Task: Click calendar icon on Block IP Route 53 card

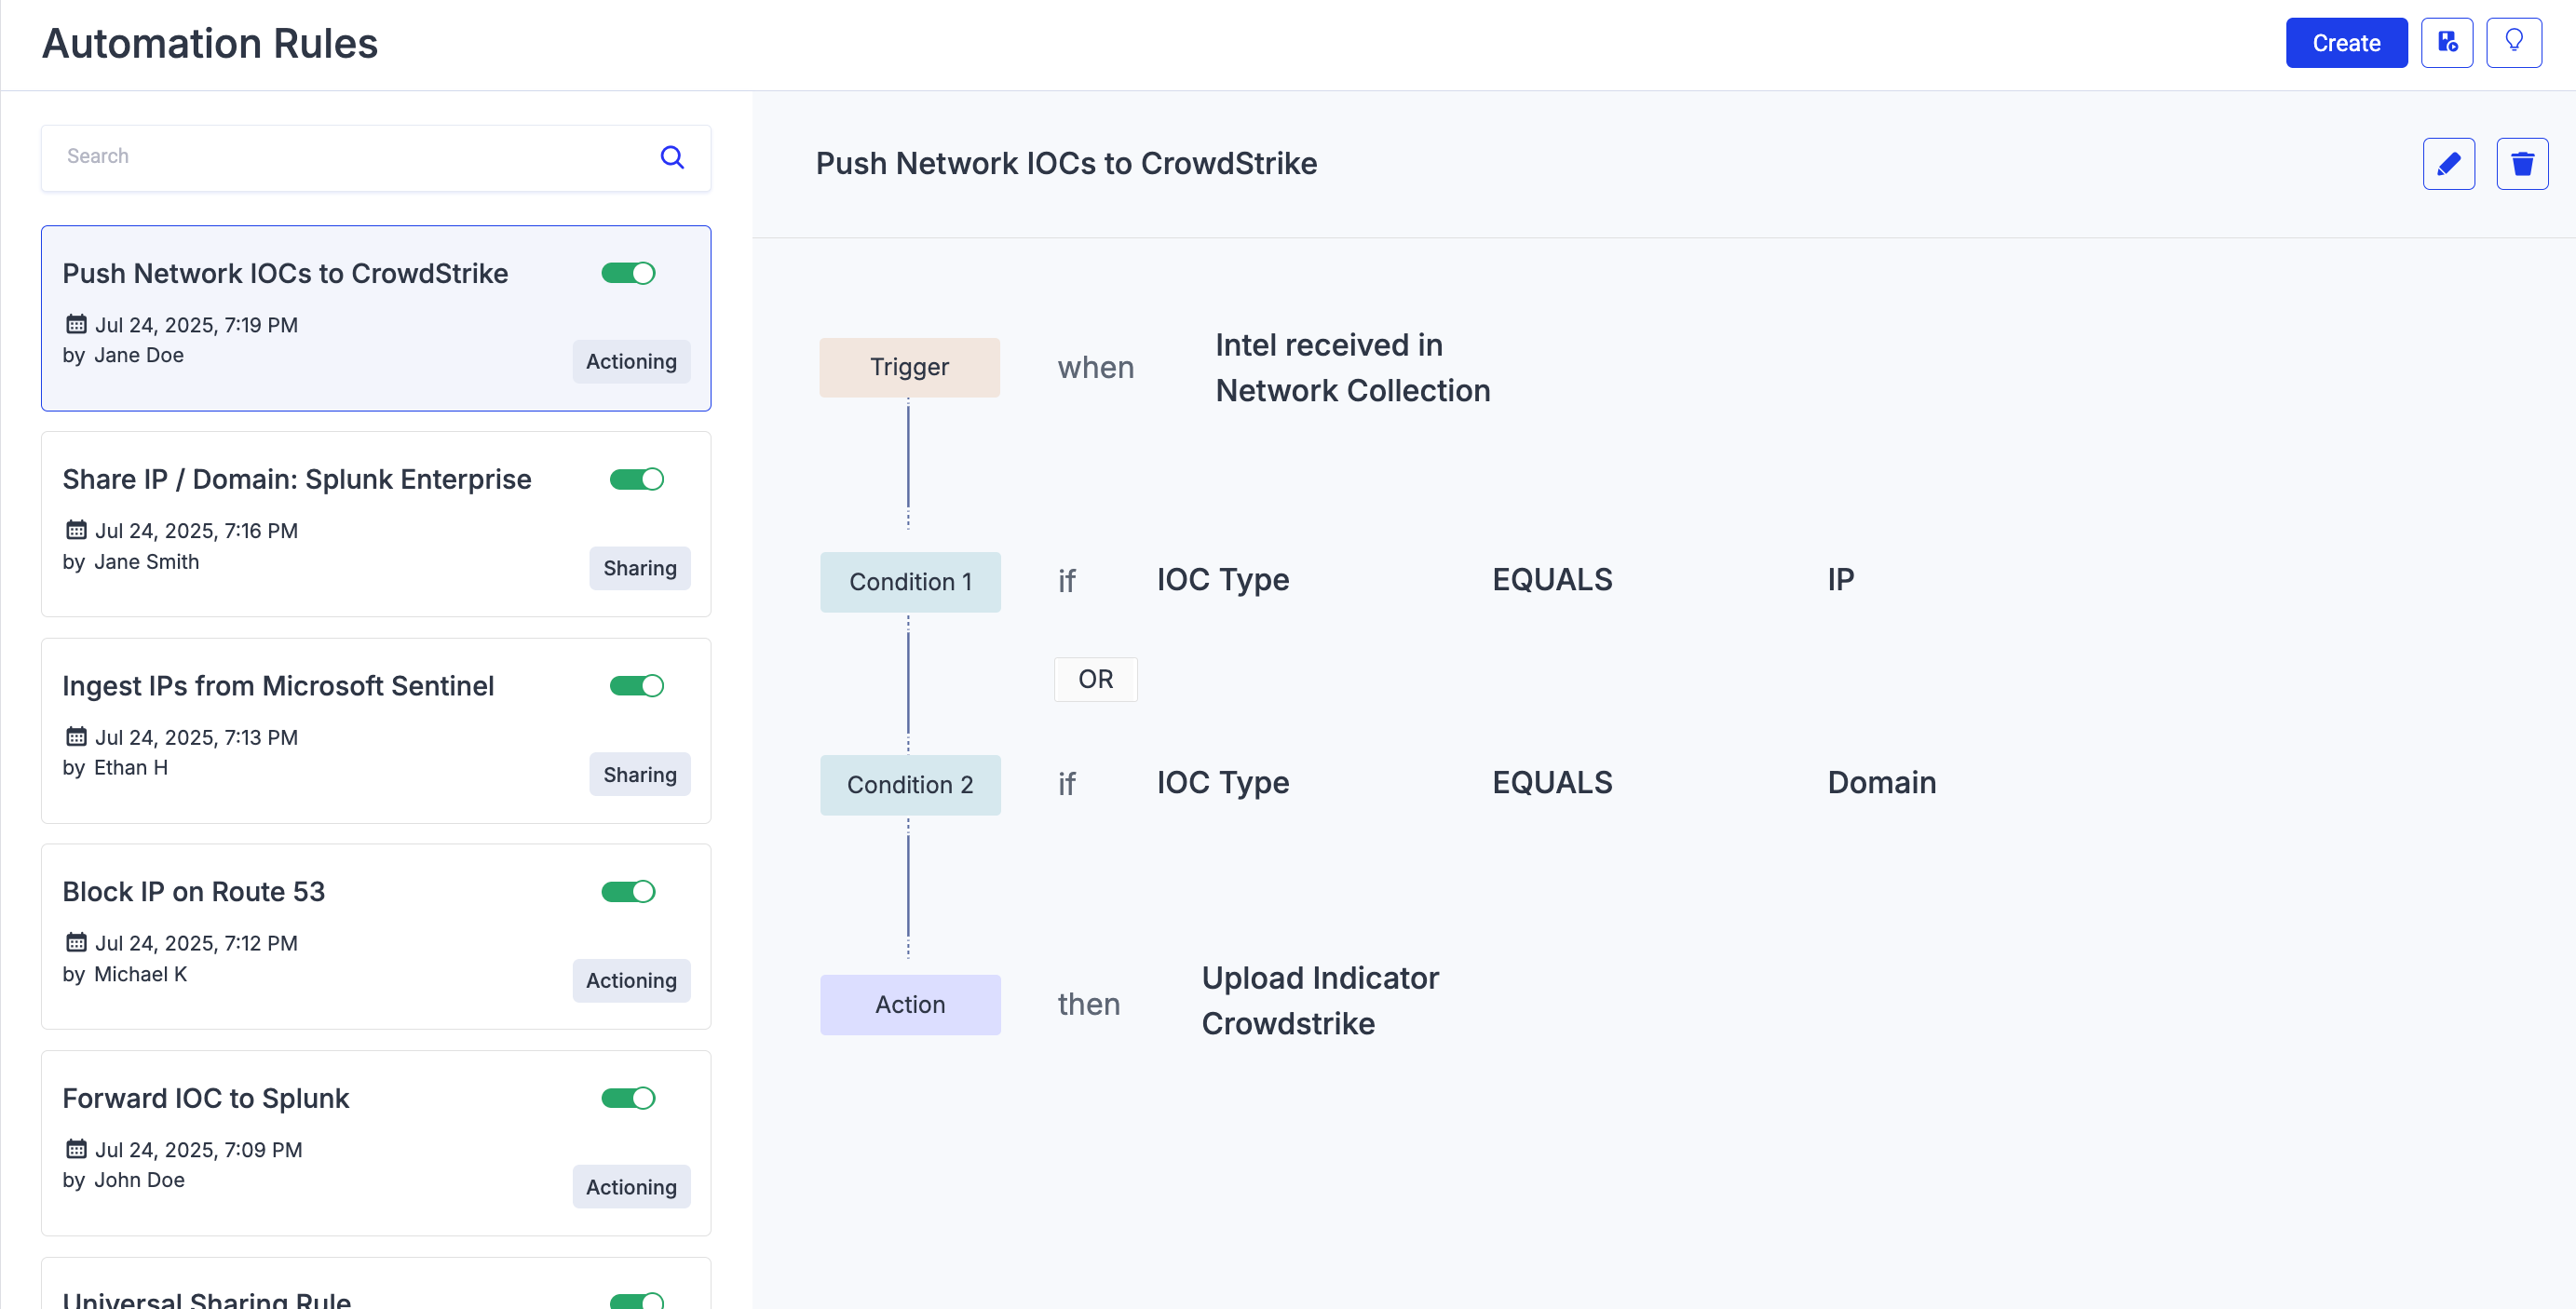Action: [x=76, y=942]
